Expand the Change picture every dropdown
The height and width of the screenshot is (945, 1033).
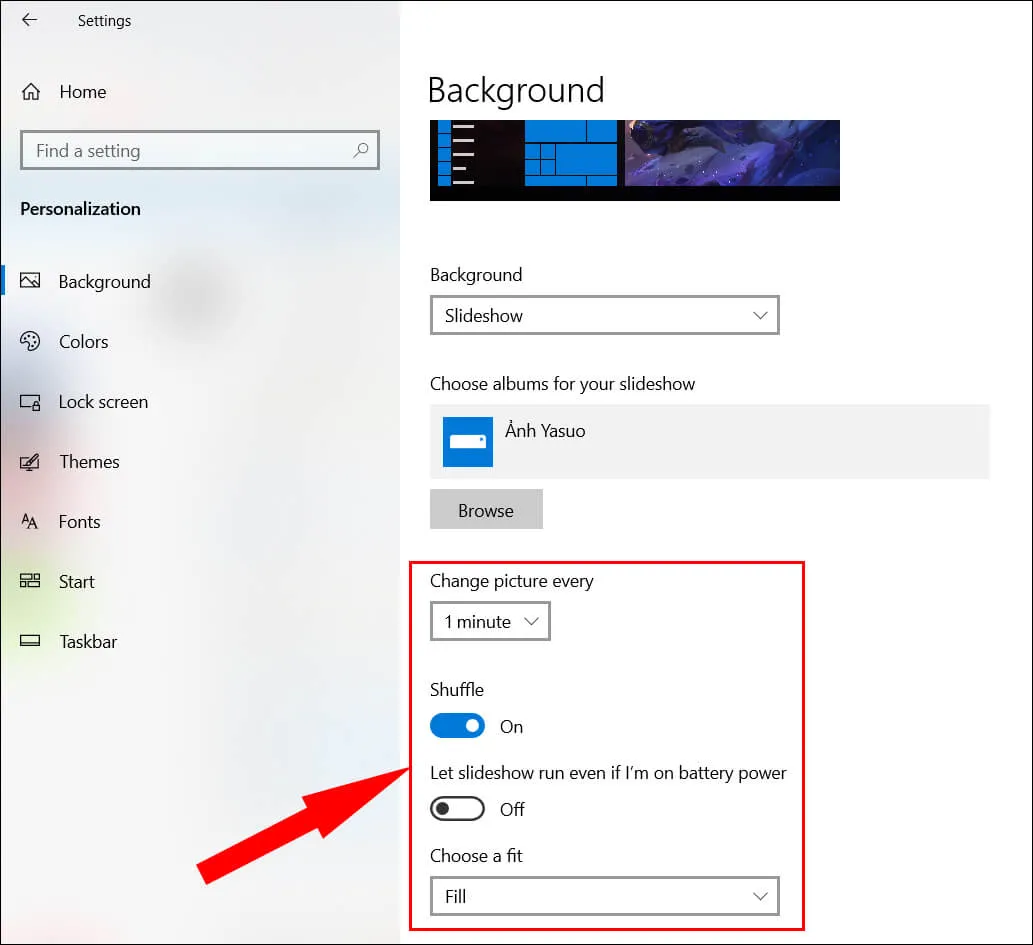coord(490,621)
